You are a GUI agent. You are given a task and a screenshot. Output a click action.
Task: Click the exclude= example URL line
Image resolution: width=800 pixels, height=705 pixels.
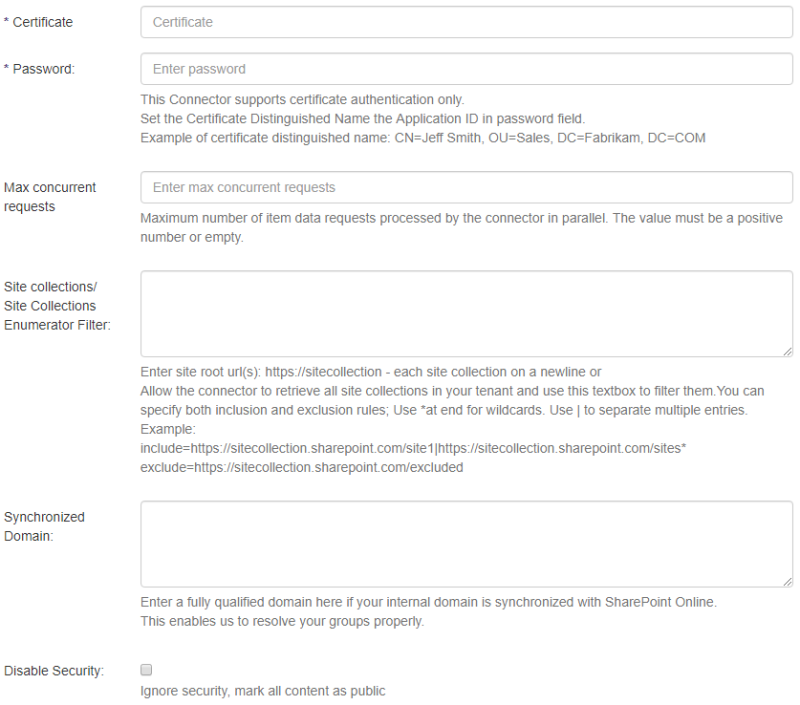point(301,467)
